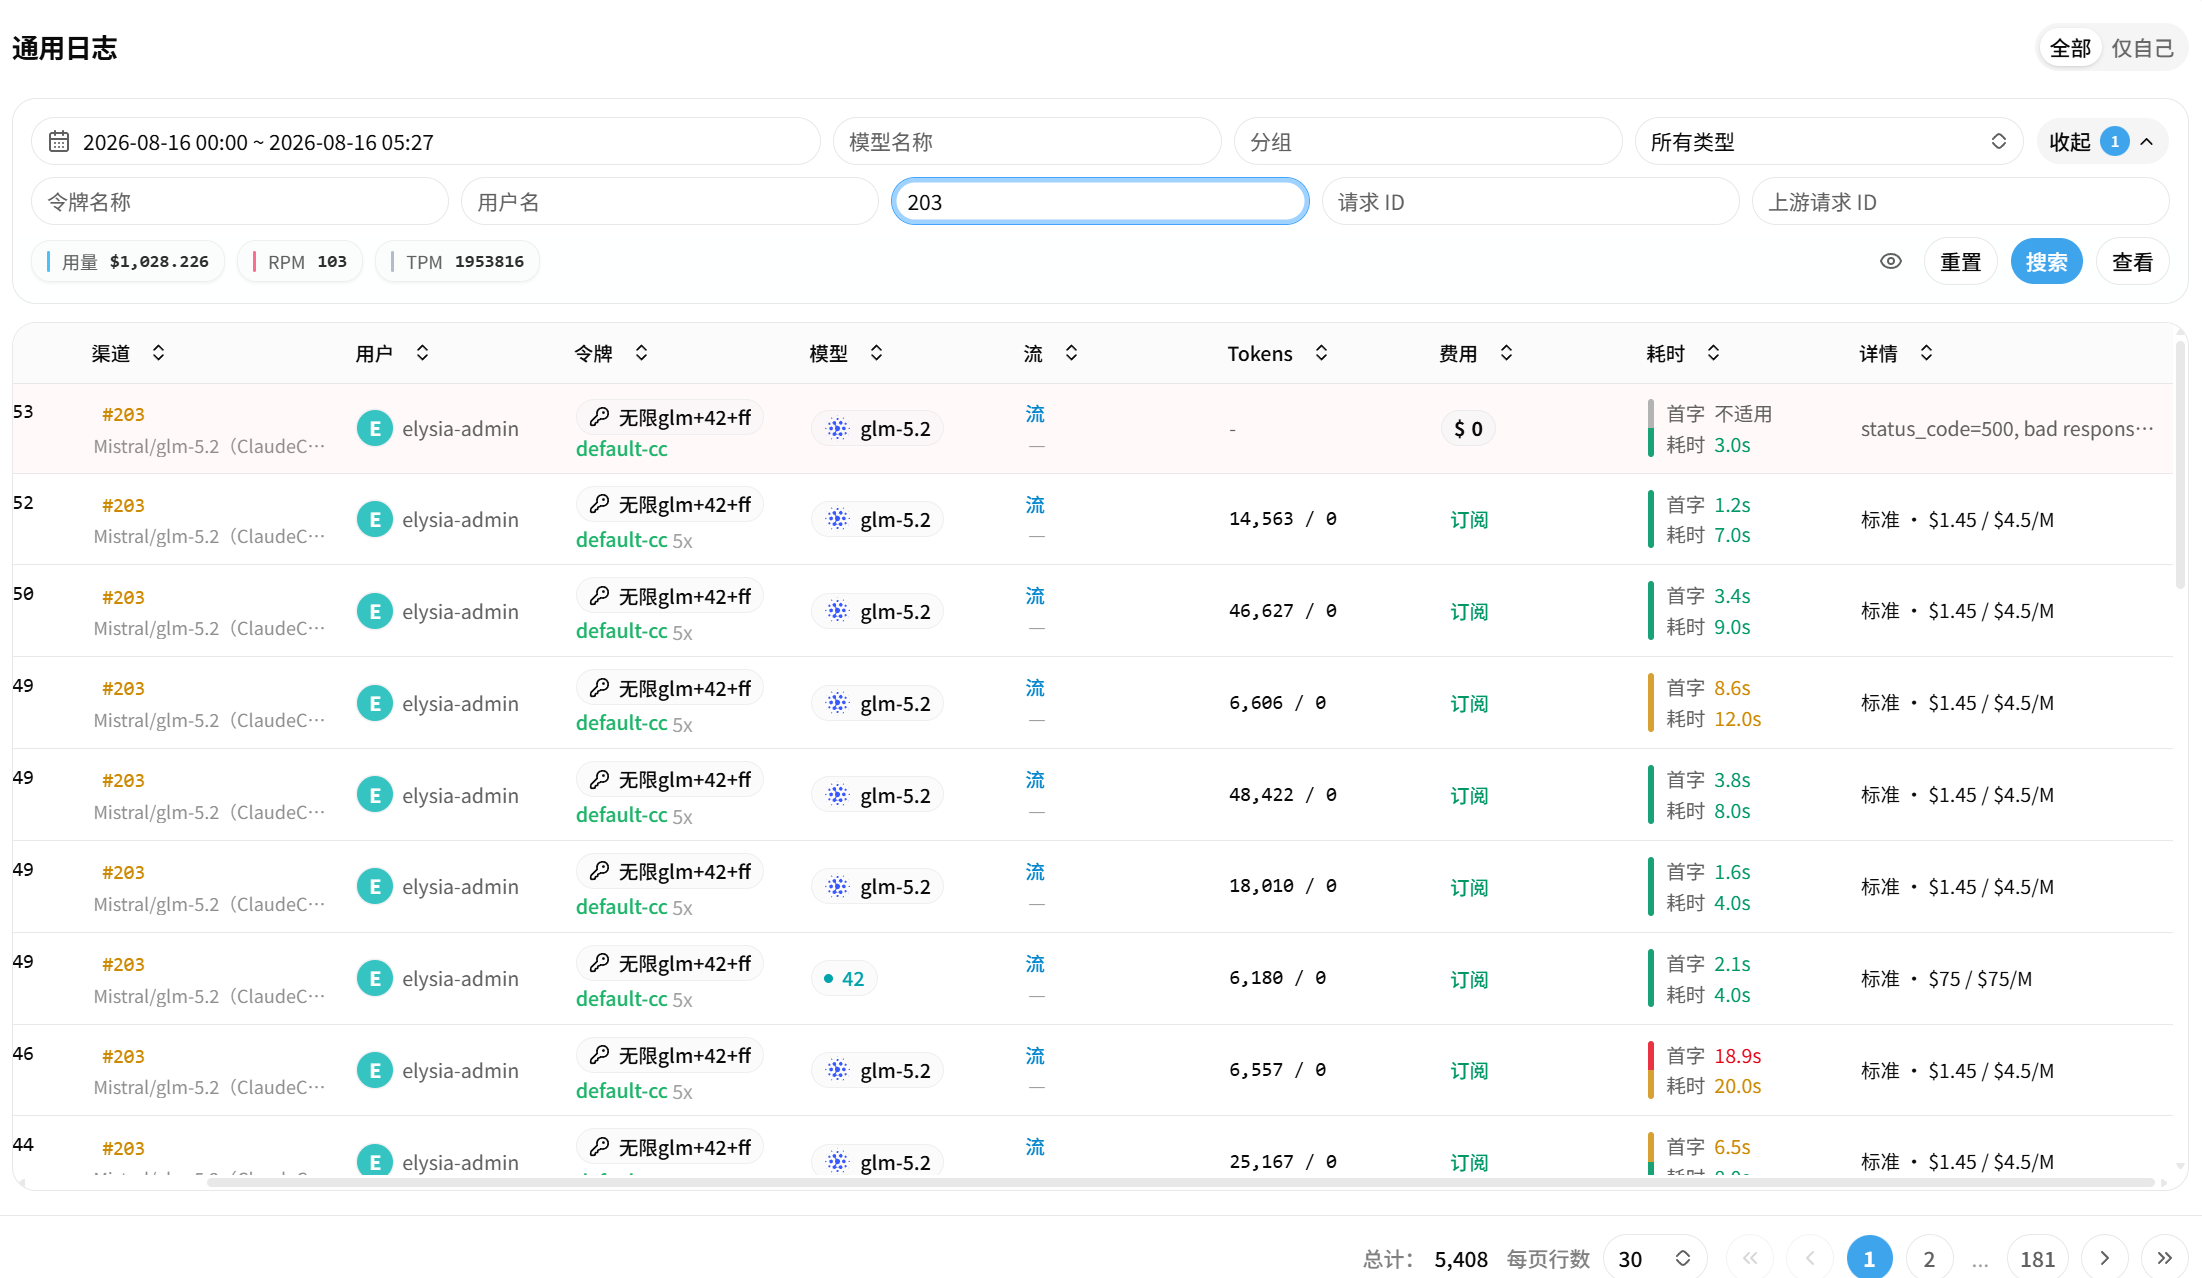Click the RPM 103 stat chip
The height and width of the screenshot is (1278, 2202).
click(300, 262)
